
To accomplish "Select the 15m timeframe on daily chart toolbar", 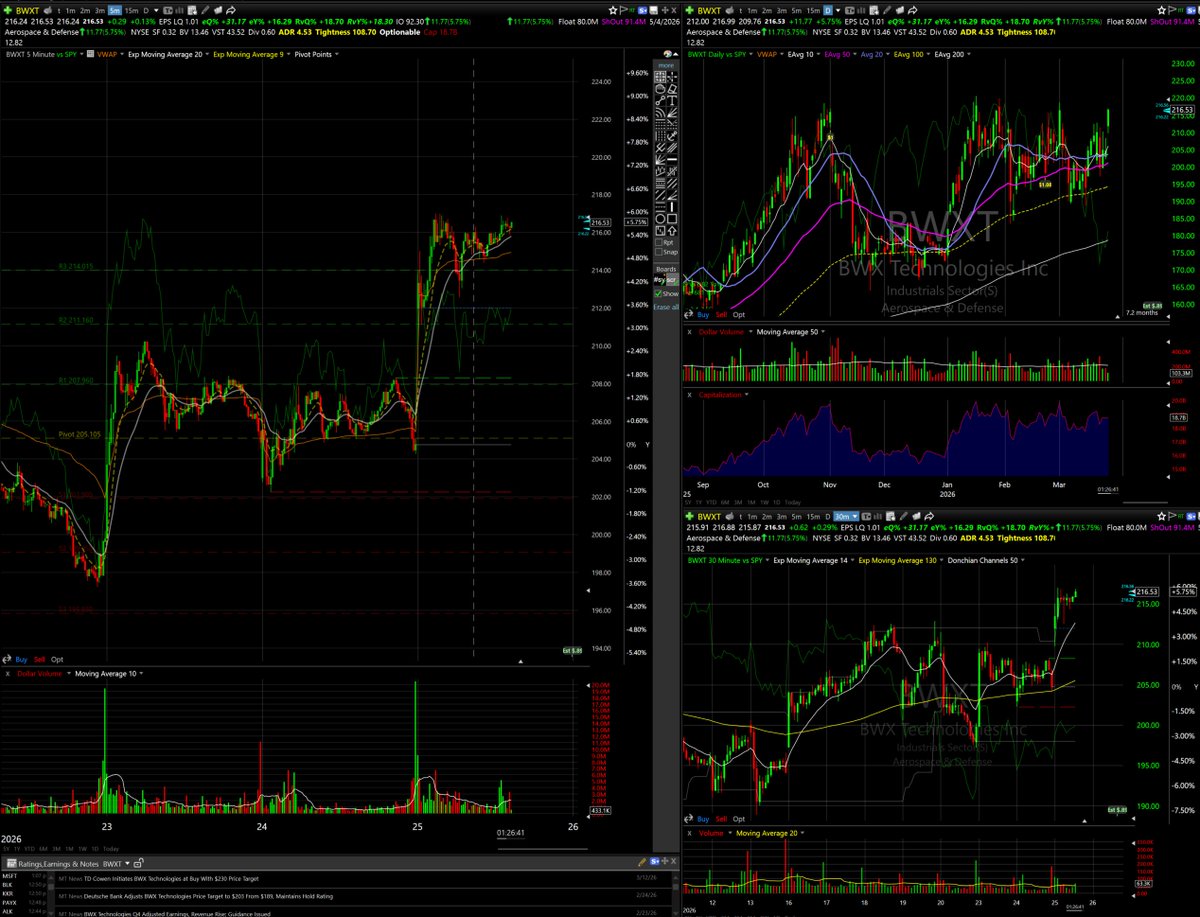I will coord(813,11).
